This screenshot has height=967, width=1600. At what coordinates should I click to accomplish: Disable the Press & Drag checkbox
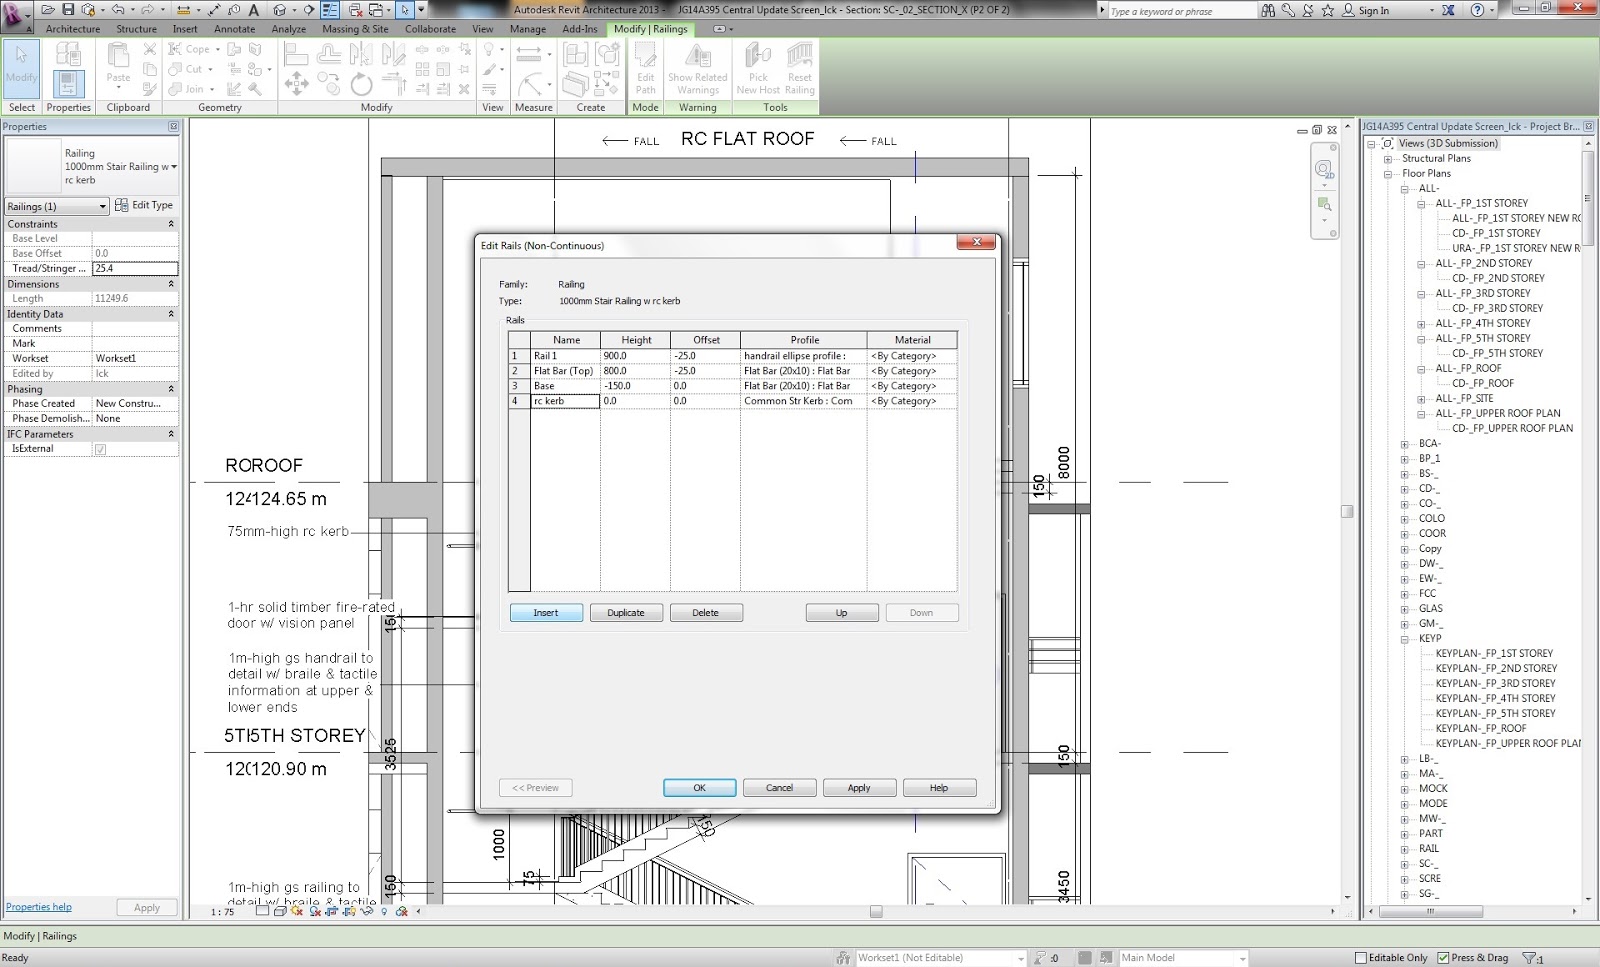tap(1443, 957)
